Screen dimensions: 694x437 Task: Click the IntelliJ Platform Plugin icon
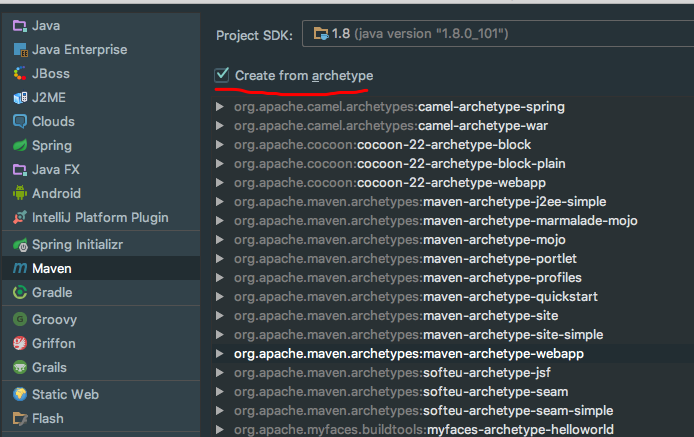click(x=20, y=217)
